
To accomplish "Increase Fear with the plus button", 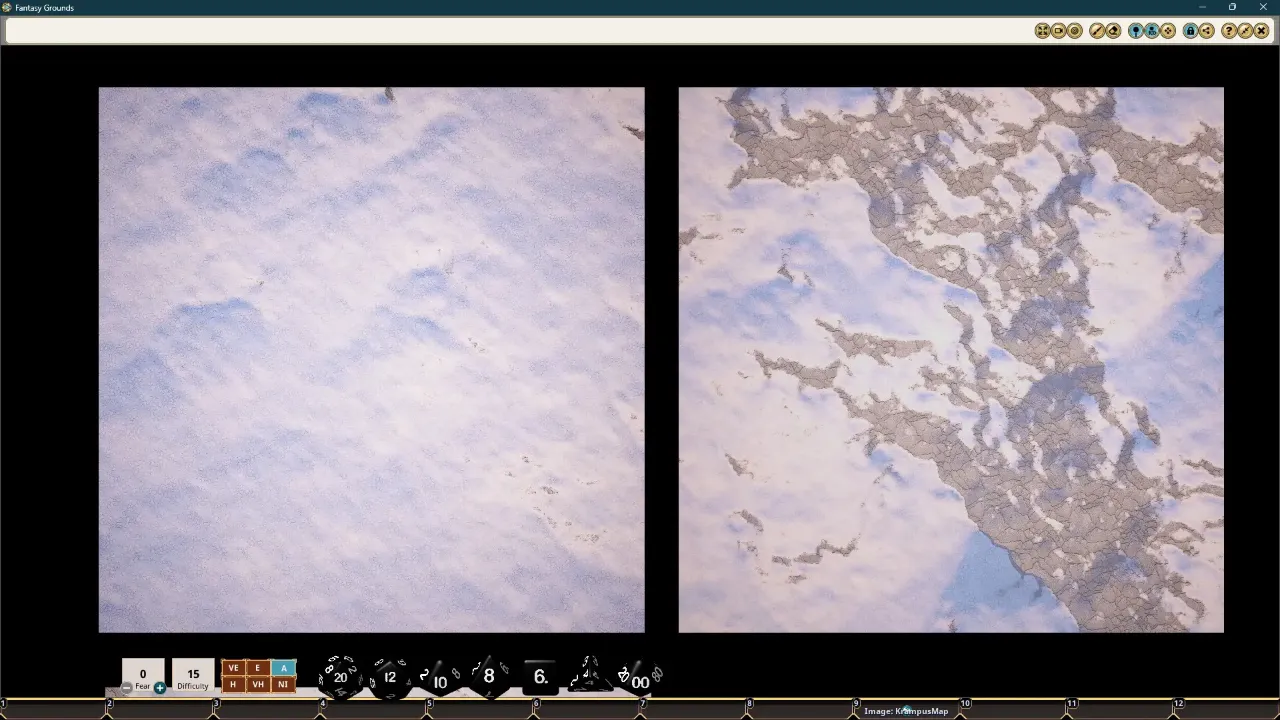I will click(x=160, y=687).
